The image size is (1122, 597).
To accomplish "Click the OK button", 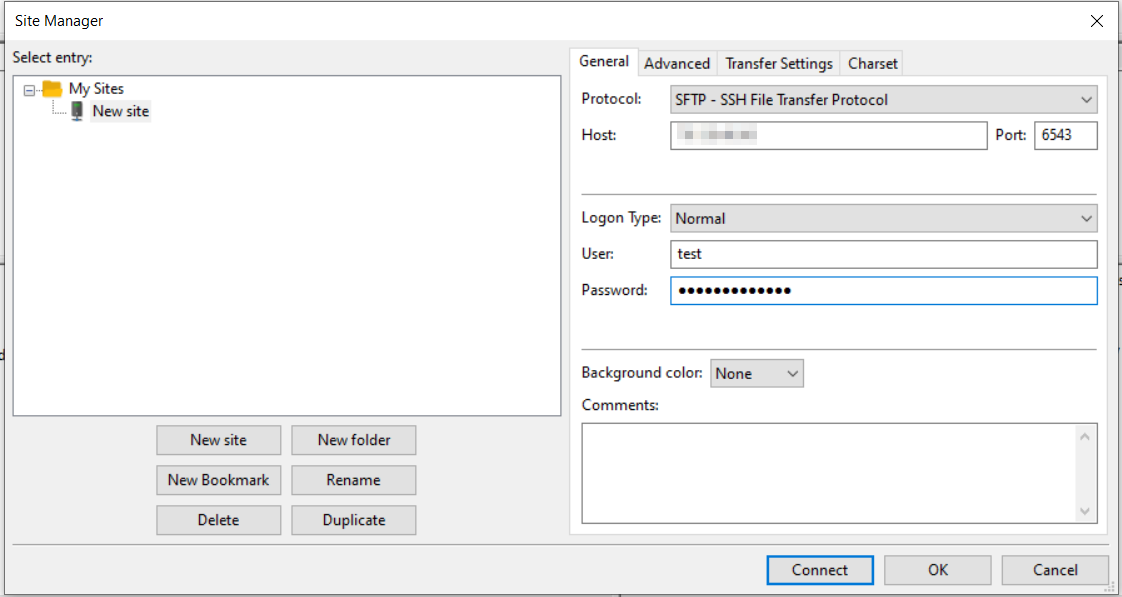I will point(937,570).
